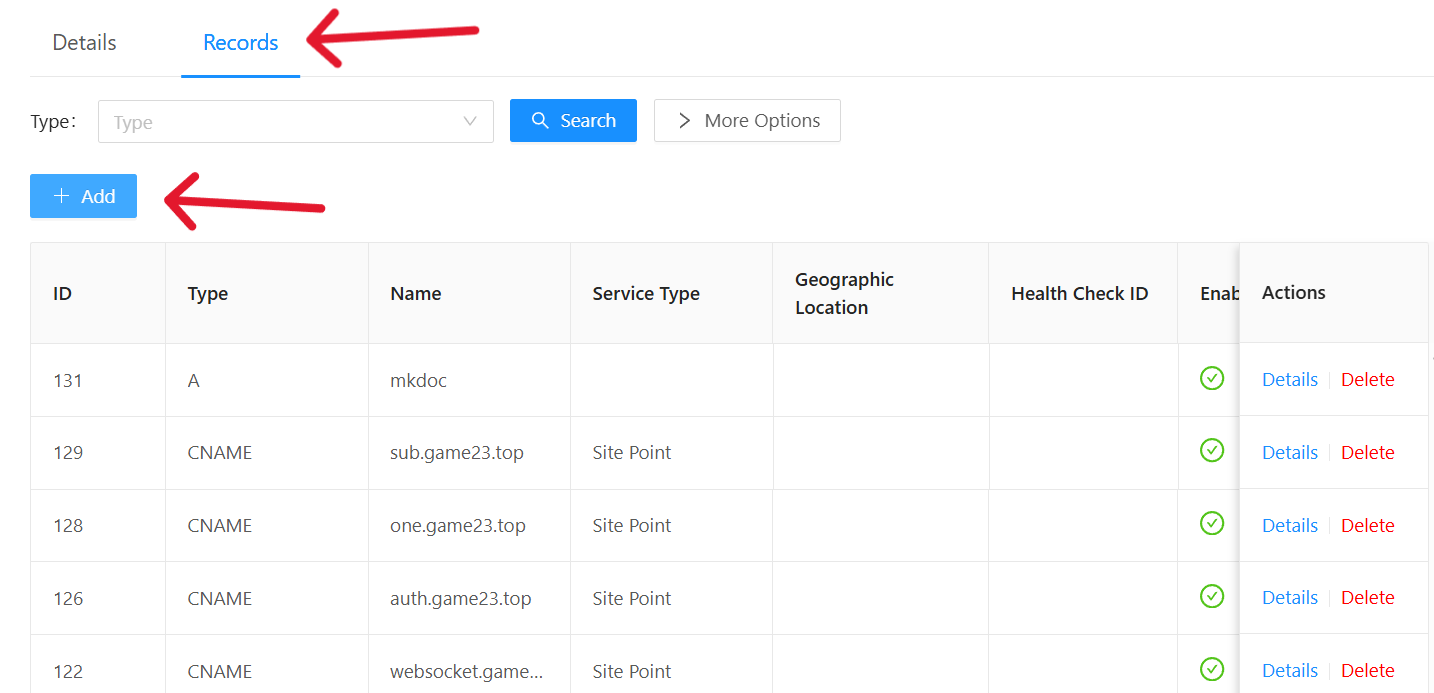Delete the sub.game23.top record
The image size is (1434, 693).
(x=1367, y=453)
